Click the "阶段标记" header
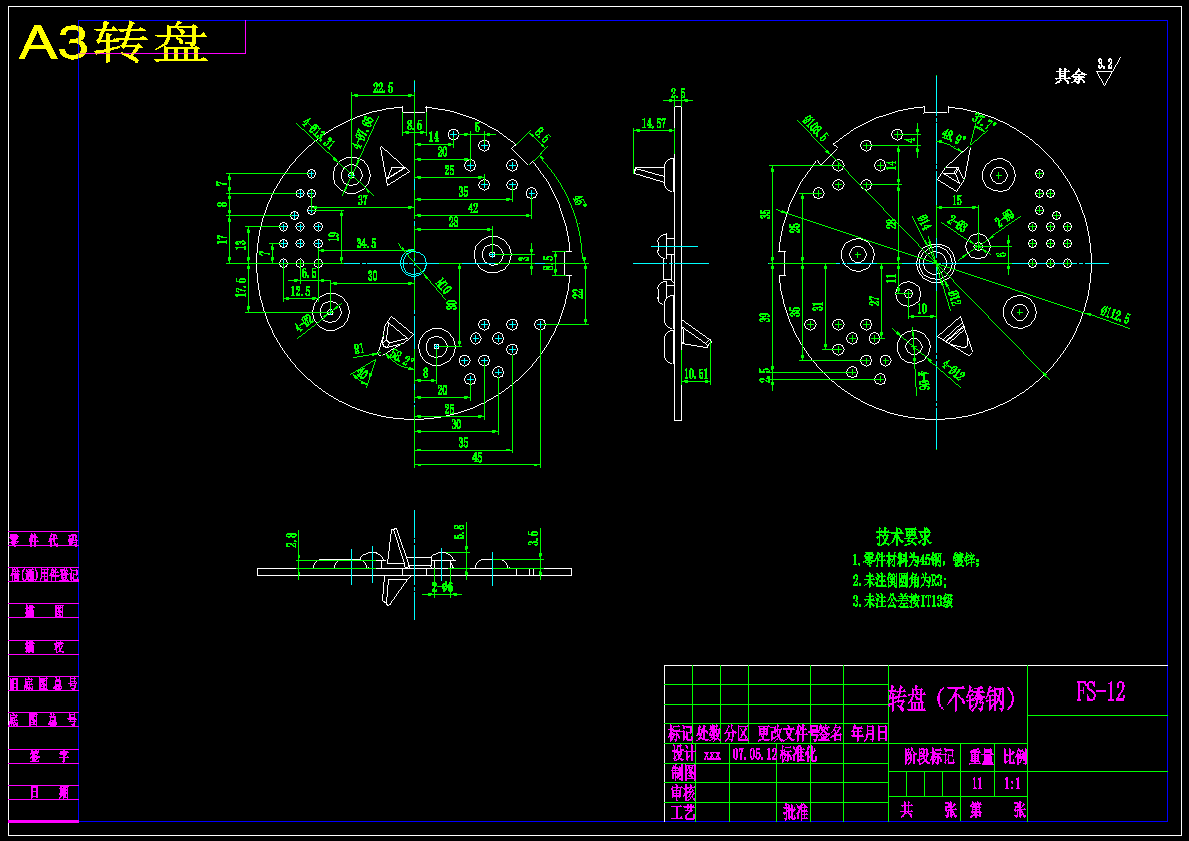The height and width of the screenshot is (841, 1189). coord(930,757)
